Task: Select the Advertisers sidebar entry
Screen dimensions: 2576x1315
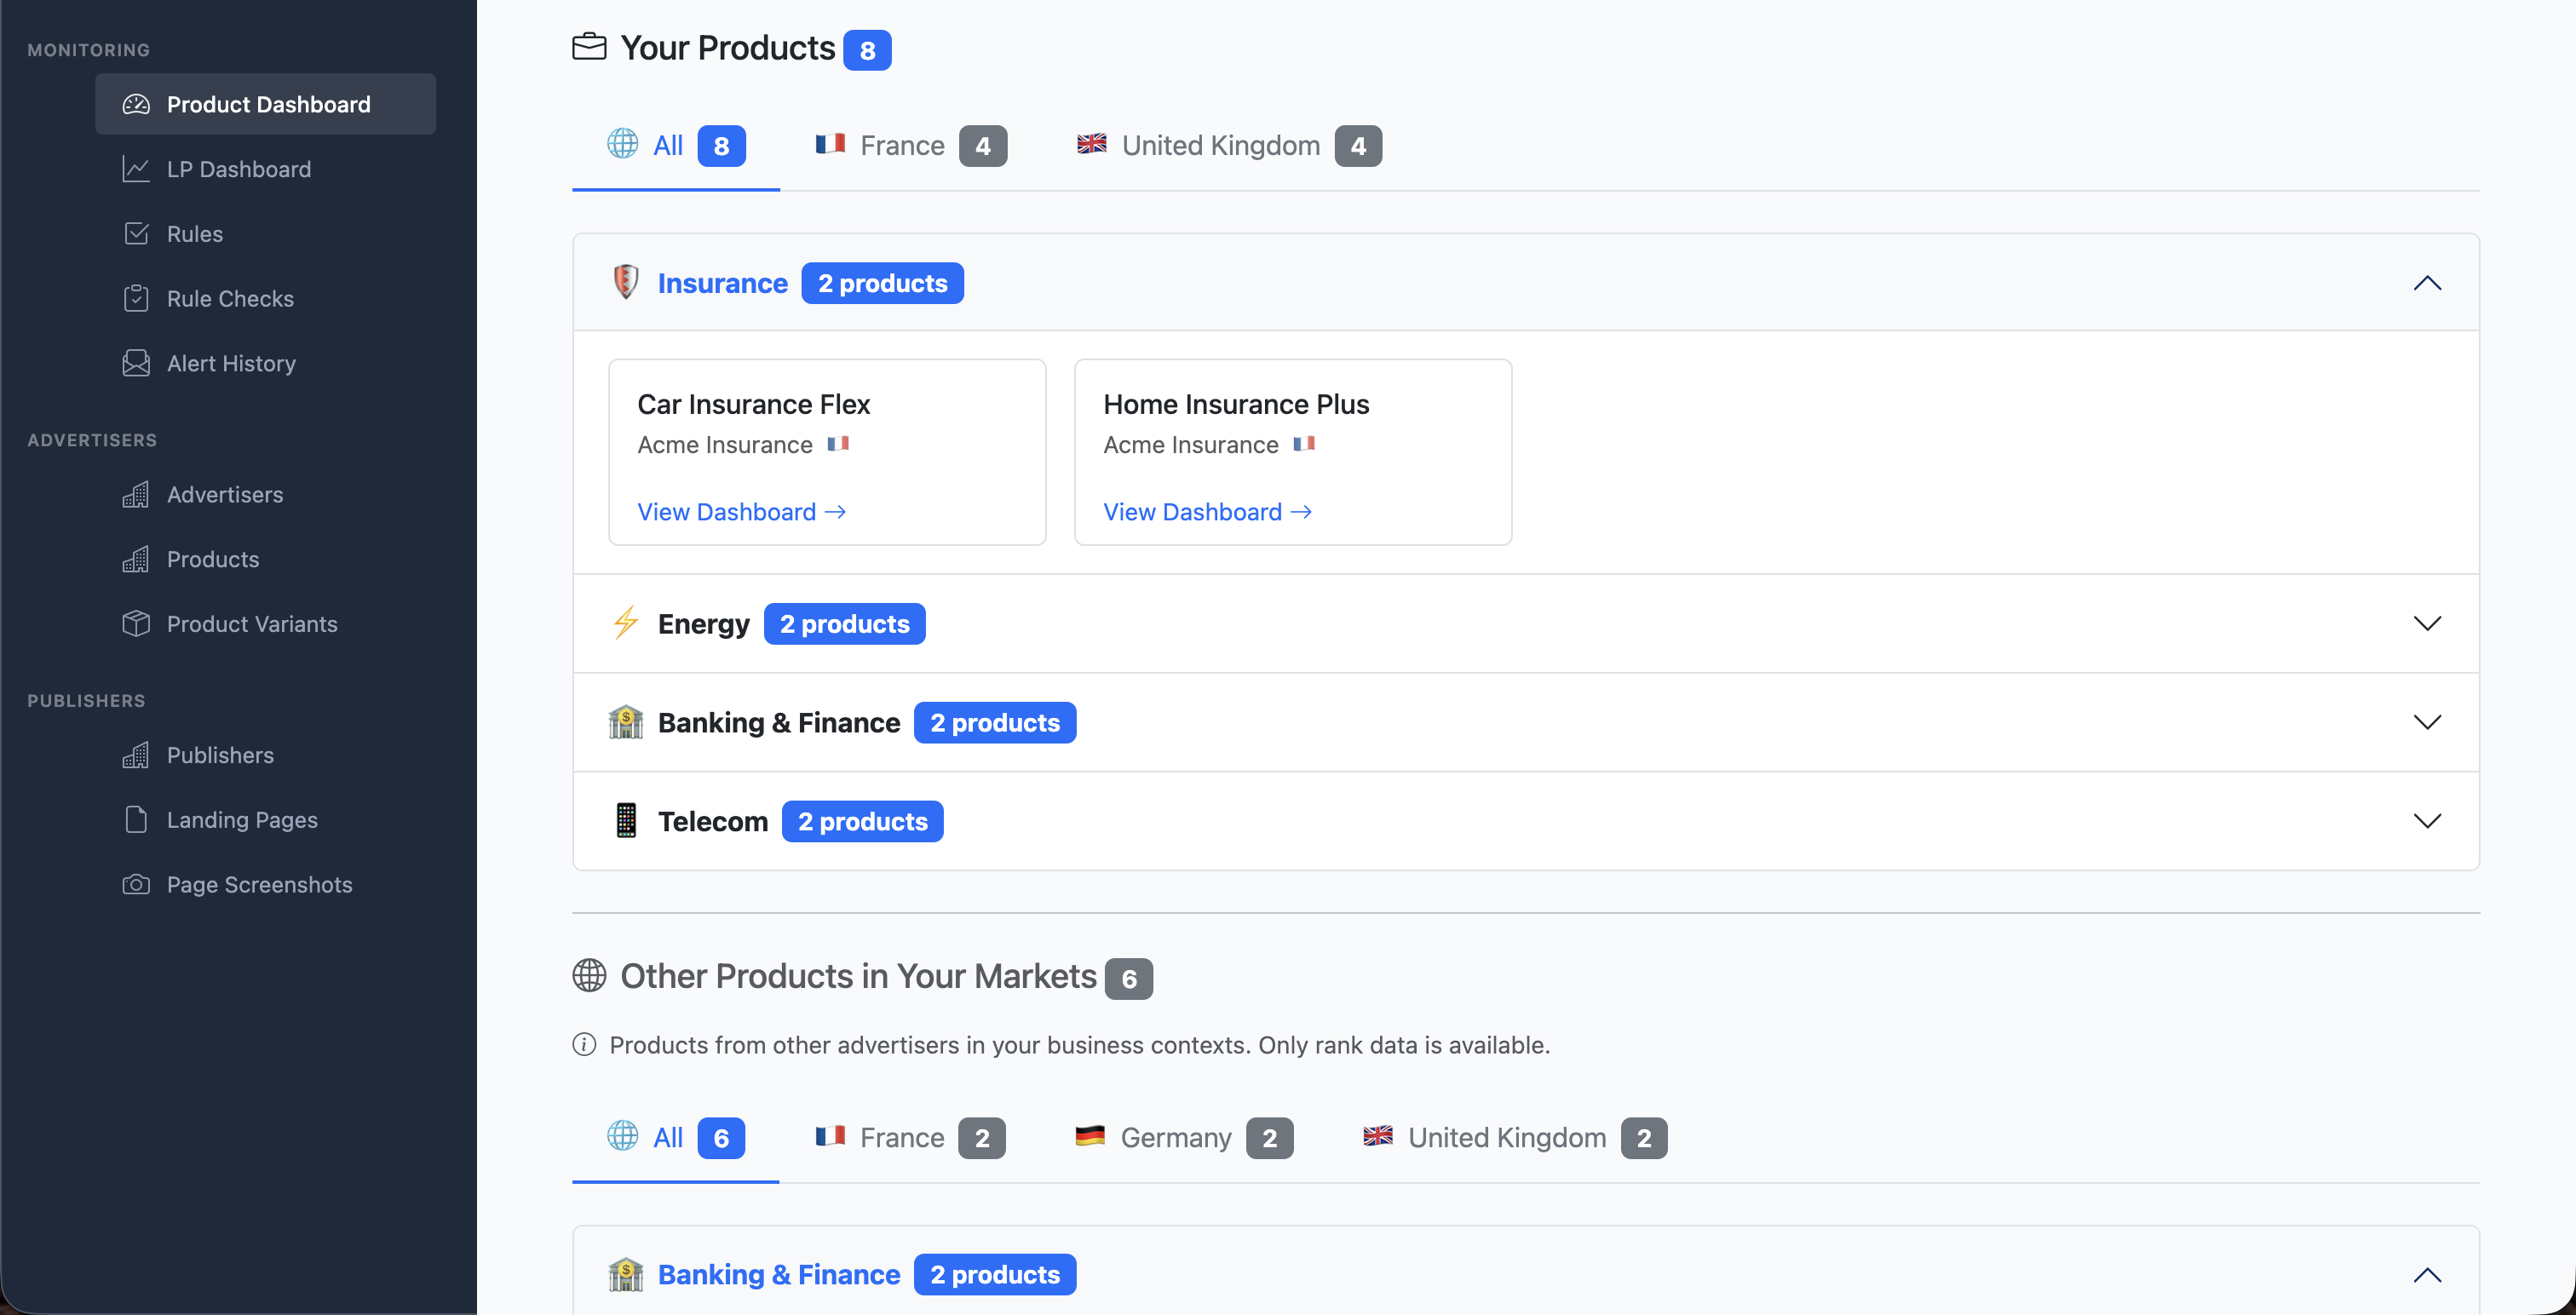Action: tap(224, 494)
